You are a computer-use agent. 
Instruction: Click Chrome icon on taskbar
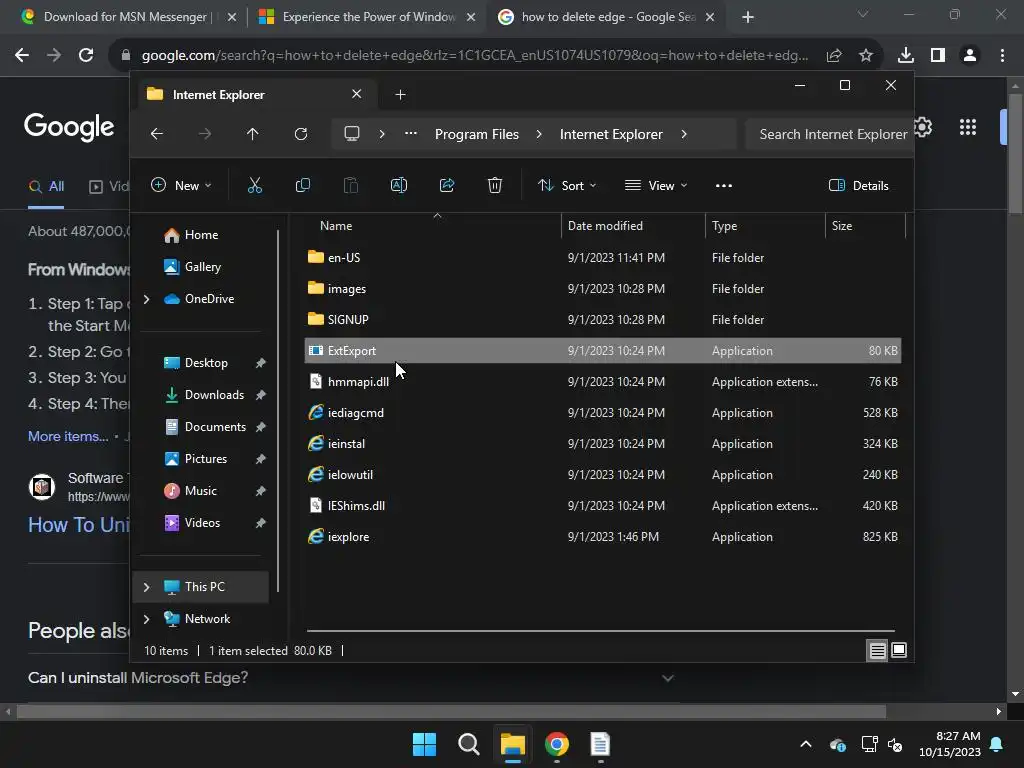coord(557,744)
